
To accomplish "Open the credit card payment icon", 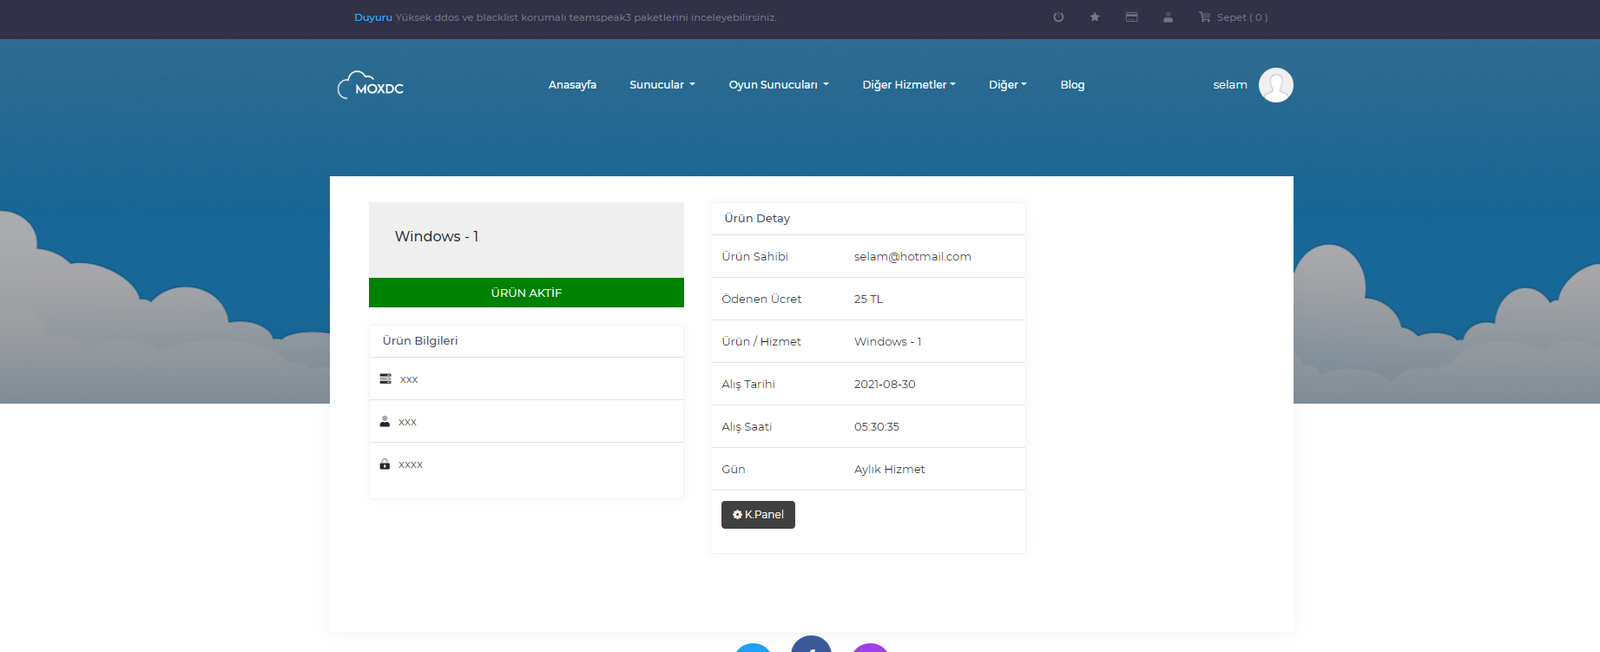I will click(1131, 17).
